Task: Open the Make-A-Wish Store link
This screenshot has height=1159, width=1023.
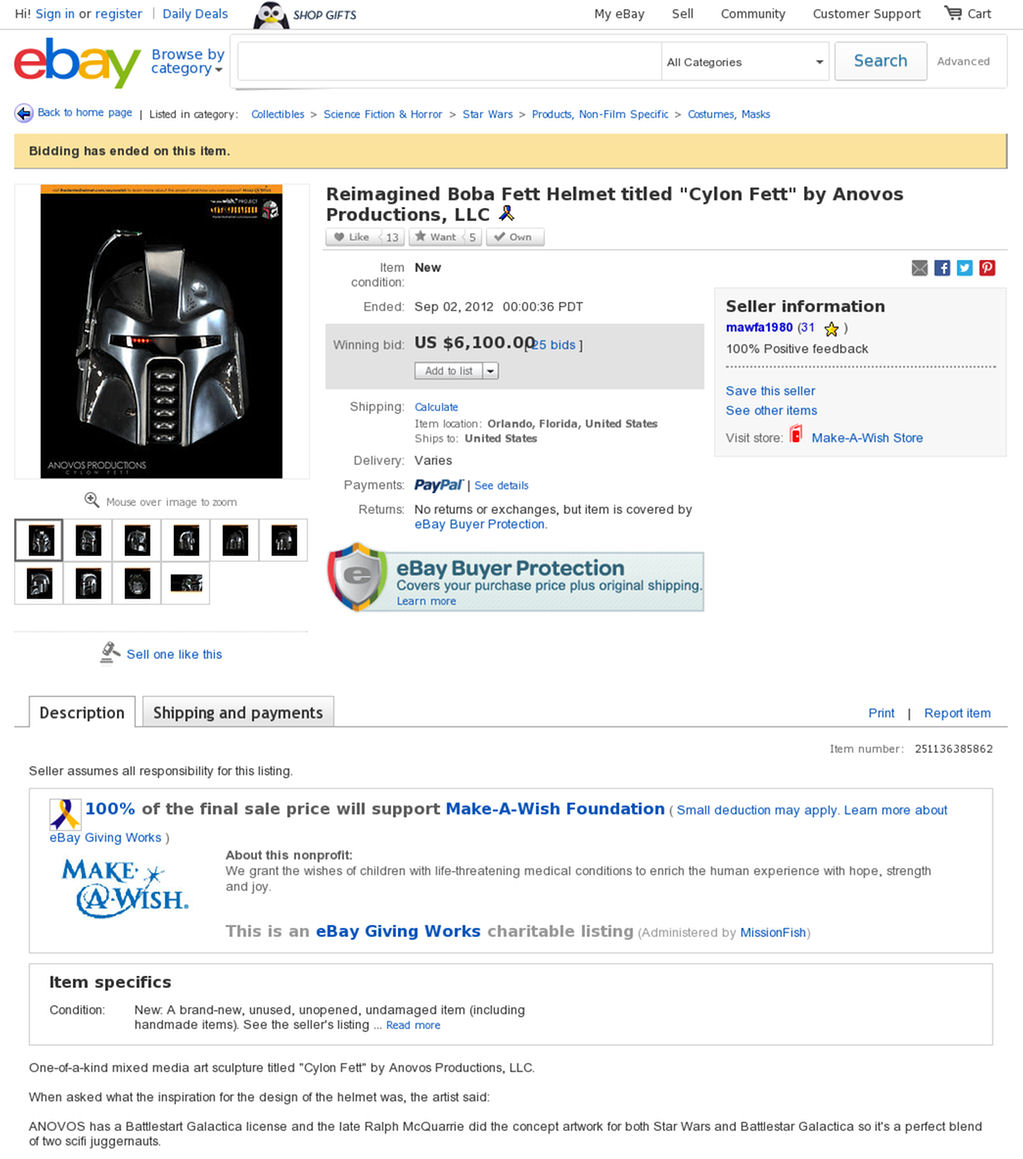Action: [x=867, y=438]
